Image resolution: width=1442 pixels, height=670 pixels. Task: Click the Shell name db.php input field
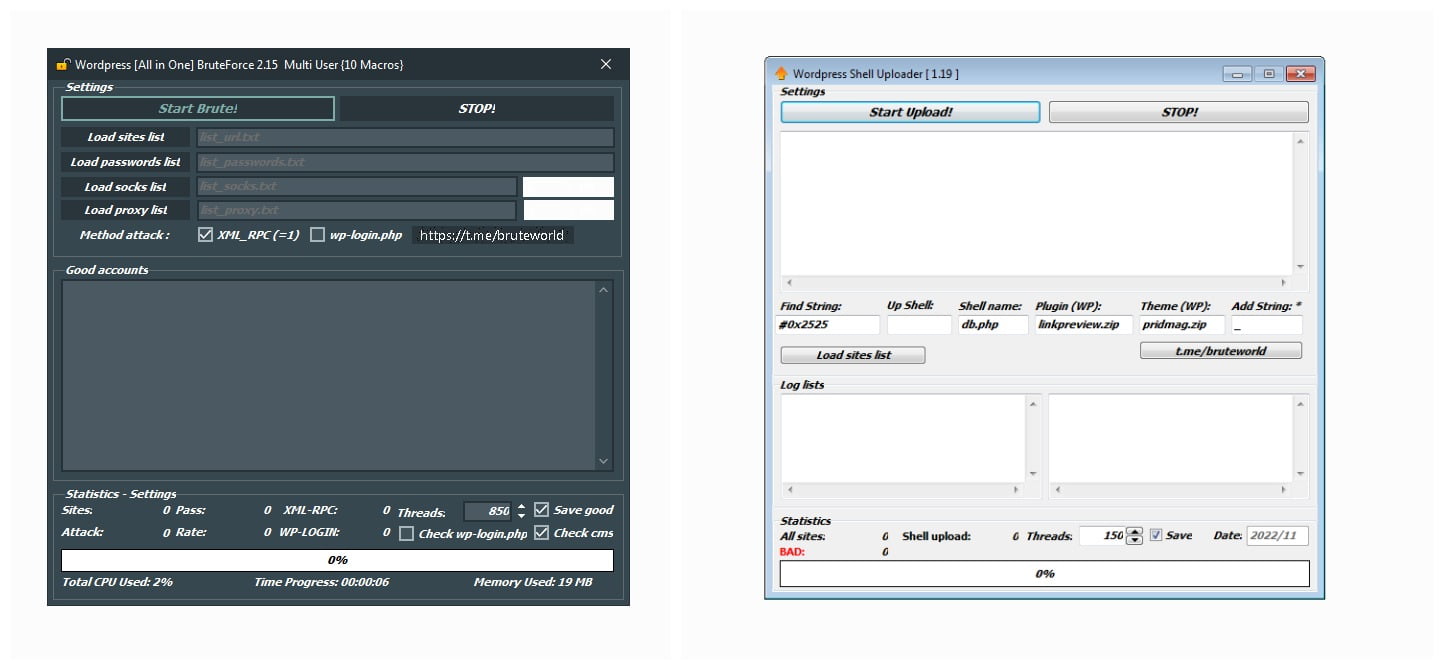(x=991, y=324)
